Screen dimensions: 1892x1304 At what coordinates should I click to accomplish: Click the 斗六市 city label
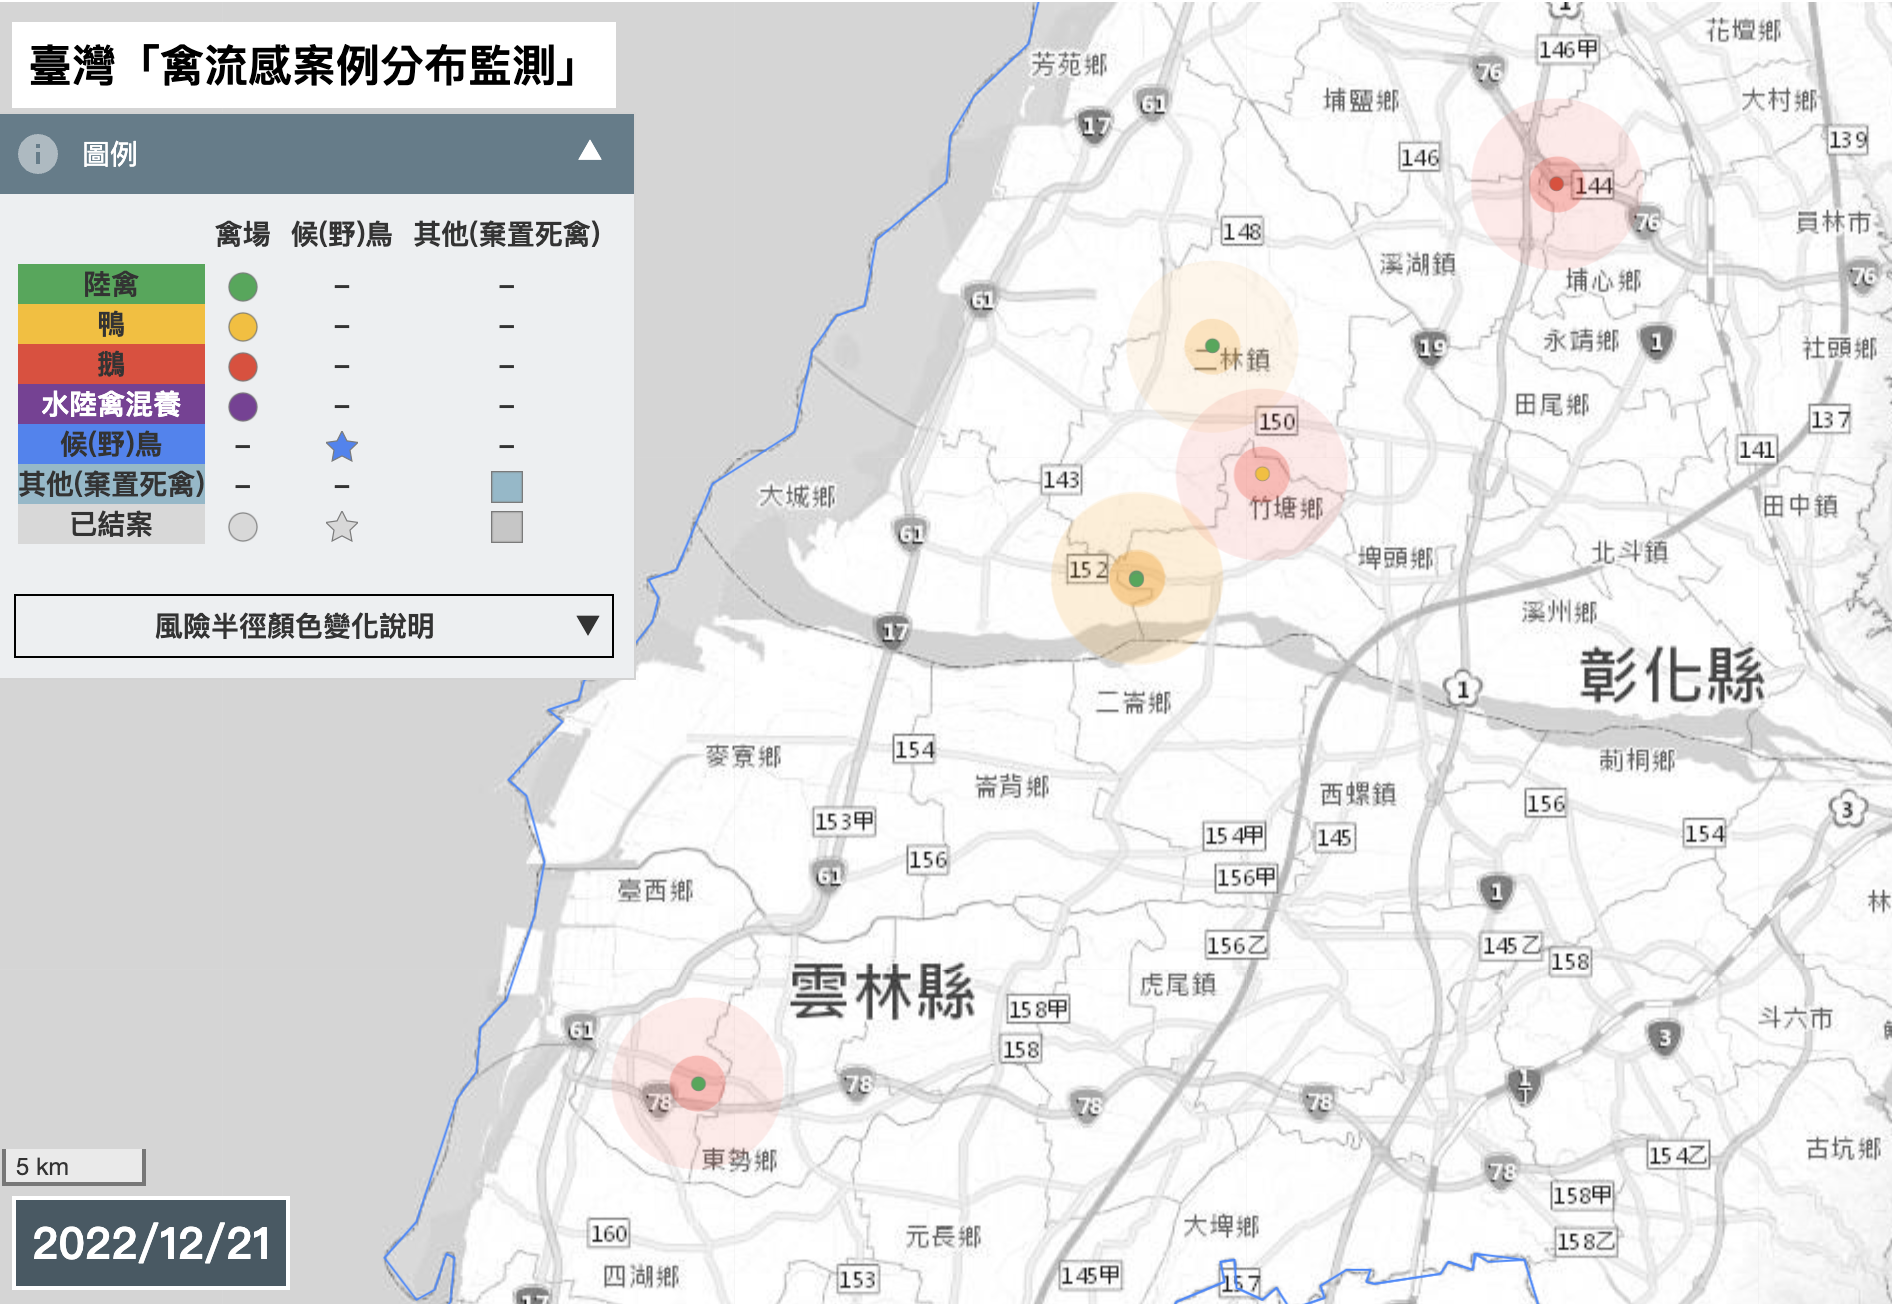click(1795, 1019)
